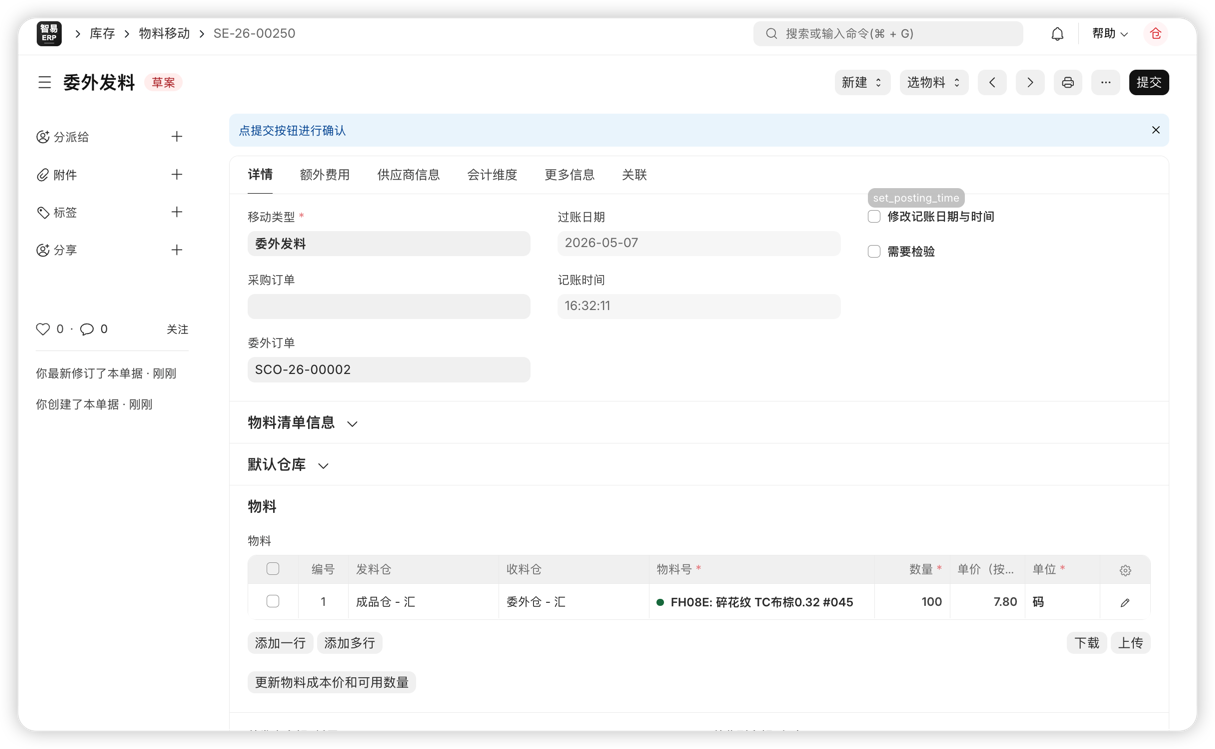1215x749 pixels.
Task: Submit the document with 提交 button
Action: coord(1149,82)
